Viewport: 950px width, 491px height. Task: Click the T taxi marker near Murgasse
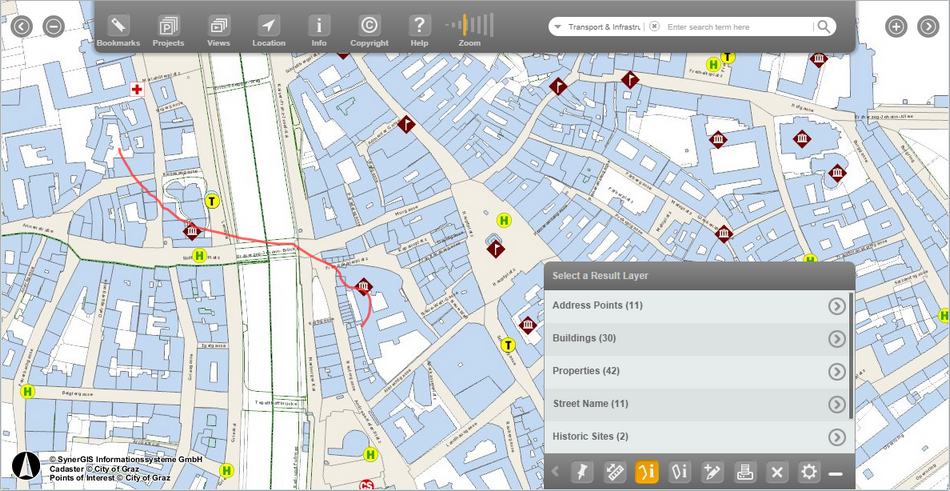tap(211, 201)
